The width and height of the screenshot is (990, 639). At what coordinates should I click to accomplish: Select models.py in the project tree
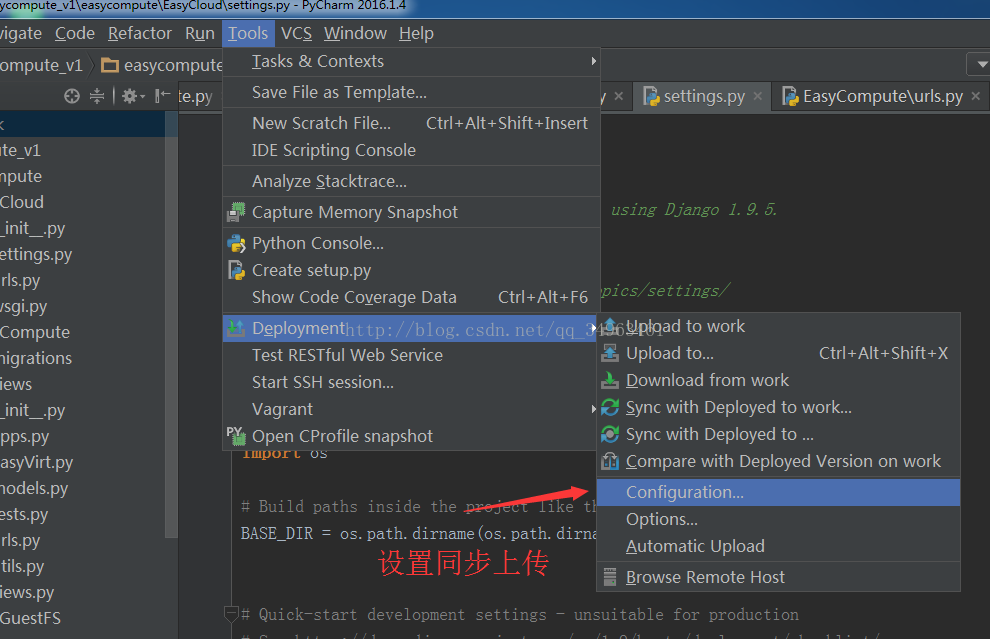(34, 488)
